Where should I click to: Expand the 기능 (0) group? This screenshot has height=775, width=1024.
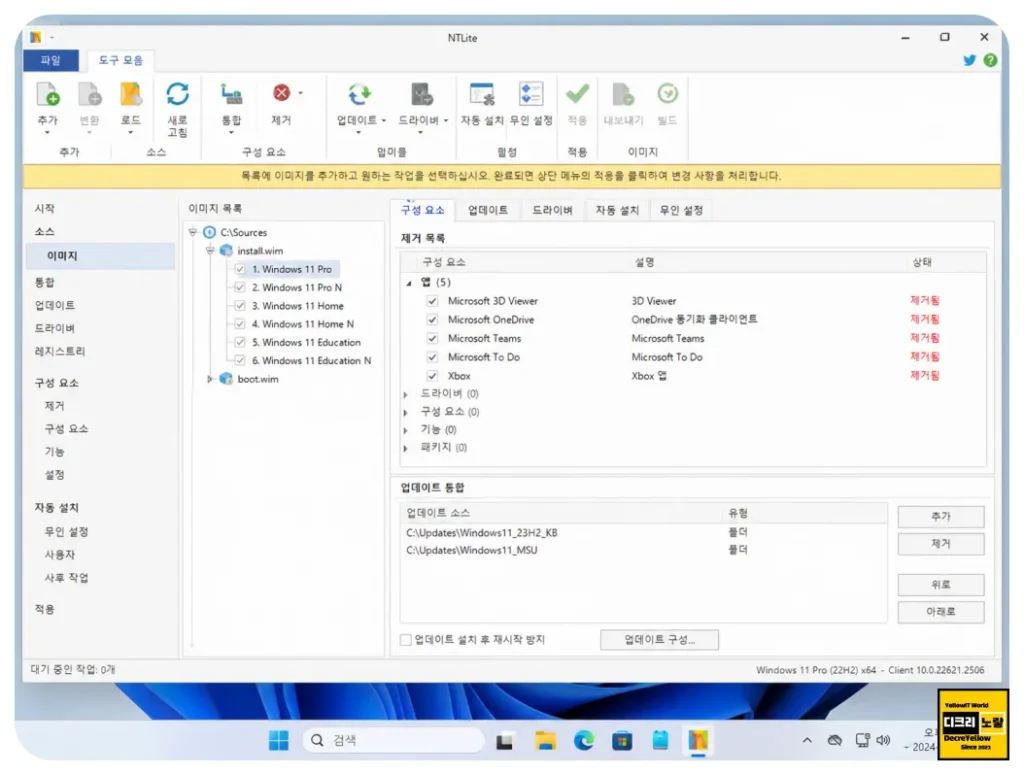(x=406, y=430)
